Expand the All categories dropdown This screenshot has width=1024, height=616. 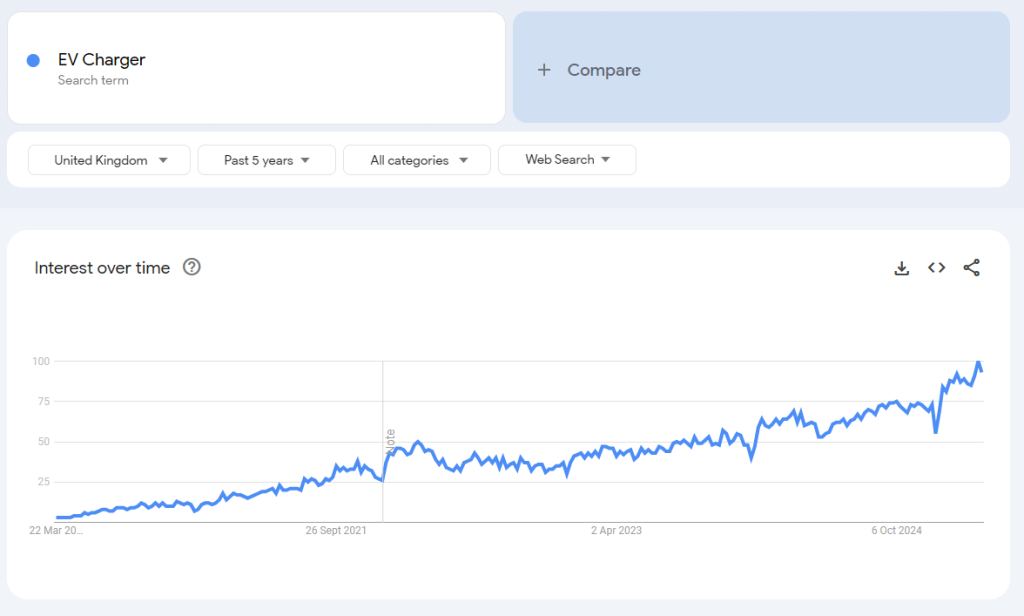tap(417, 160)
